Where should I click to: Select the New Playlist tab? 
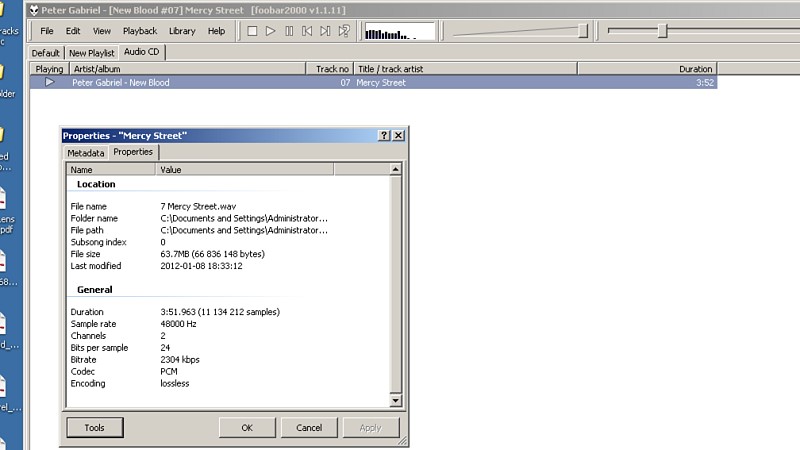[x=92, y=52]
